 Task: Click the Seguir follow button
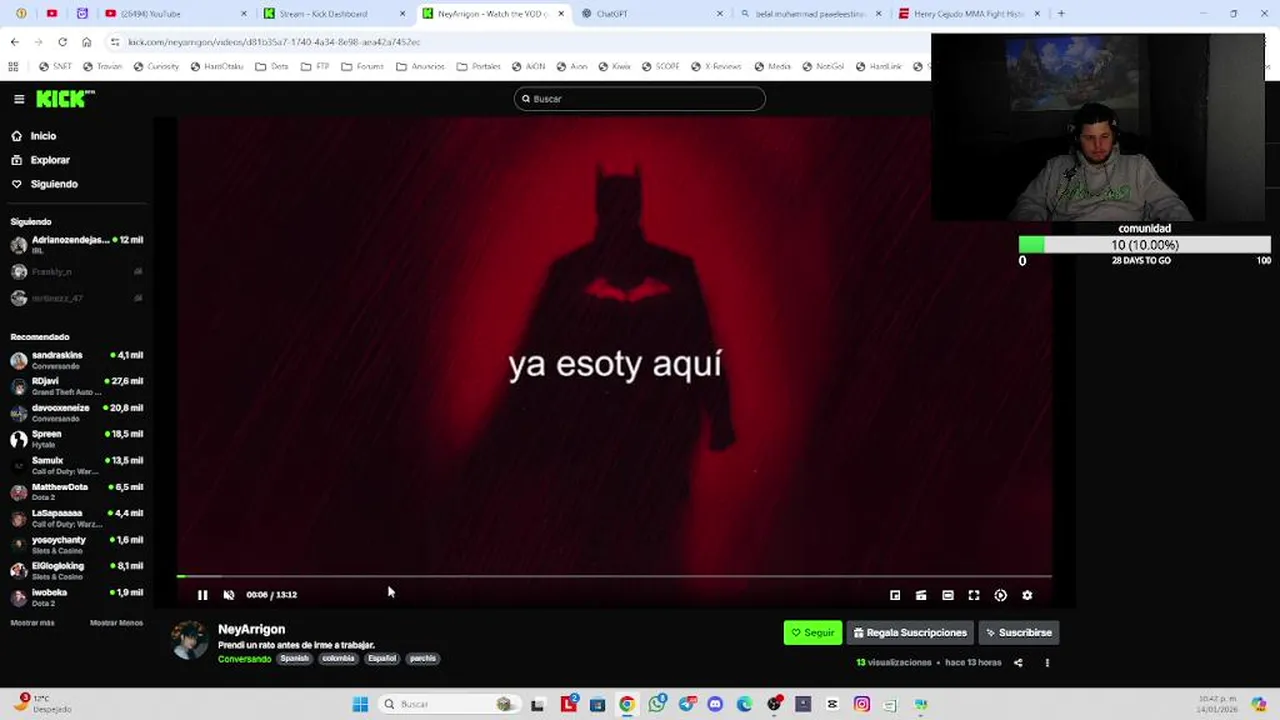click(813, 632)
